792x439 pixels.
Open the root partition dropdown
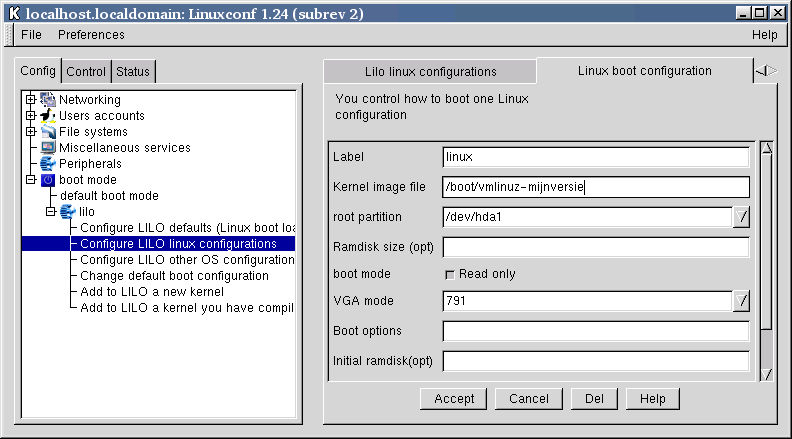(x=741, y=217)
